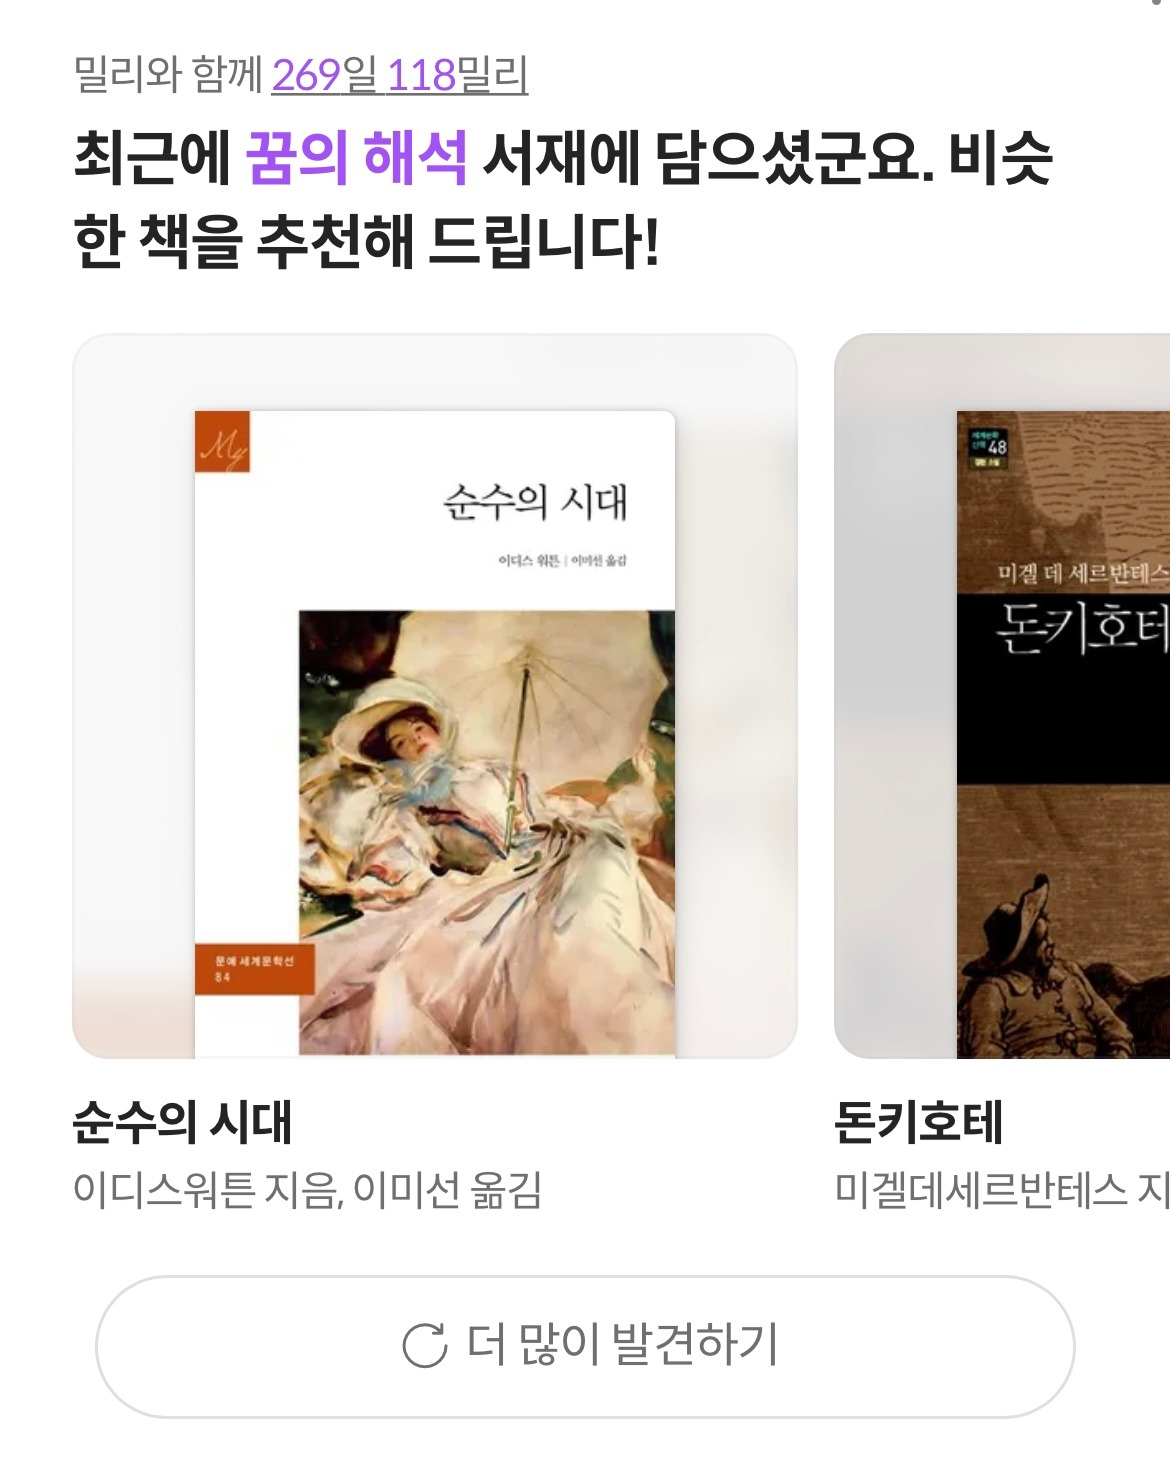This screenshot has width=1170, height=1481.
Task: Select the purple 꿈의 해석 book title
Action: (x=356, y=157)
